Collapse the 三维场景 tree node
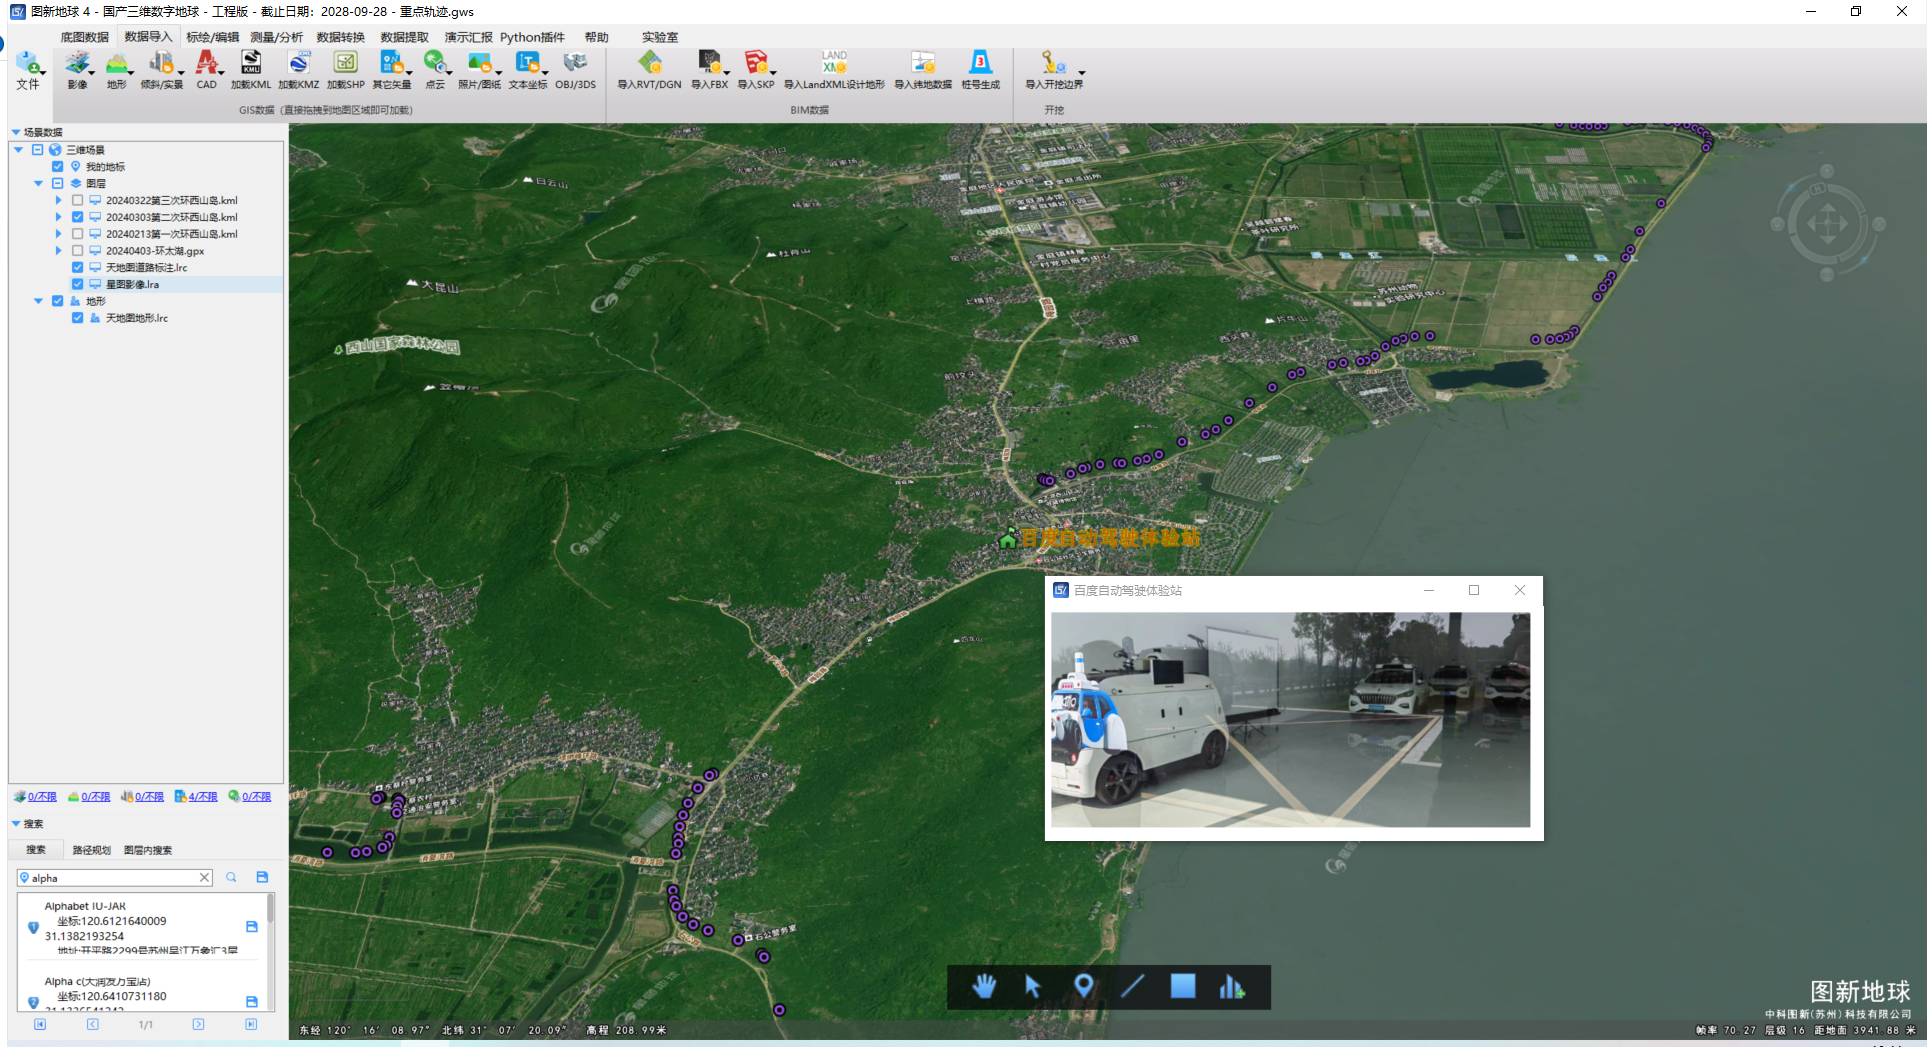The width and height of the screenshot is (1927, 1047). [19, 150]
